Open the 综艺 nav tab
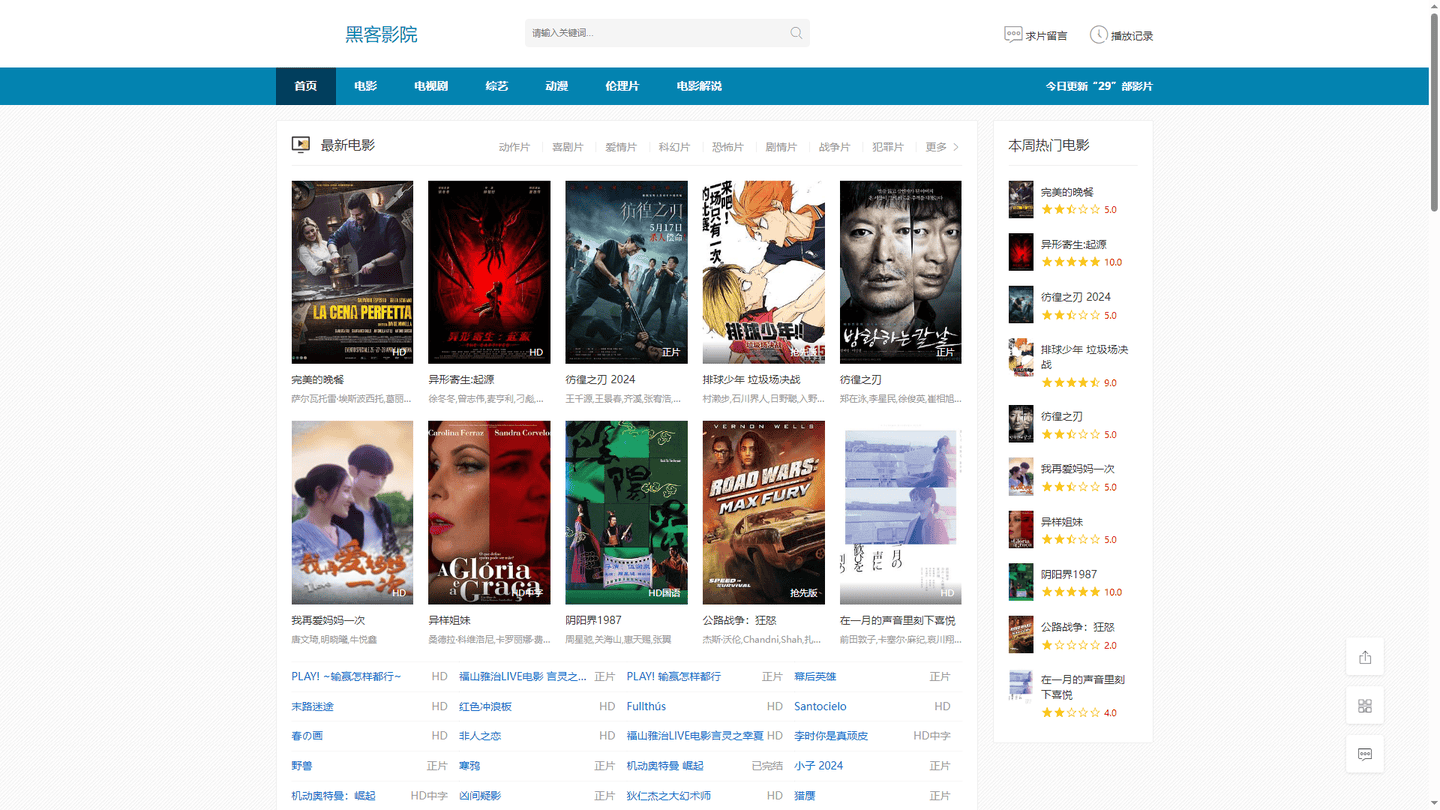 (497, 86)
